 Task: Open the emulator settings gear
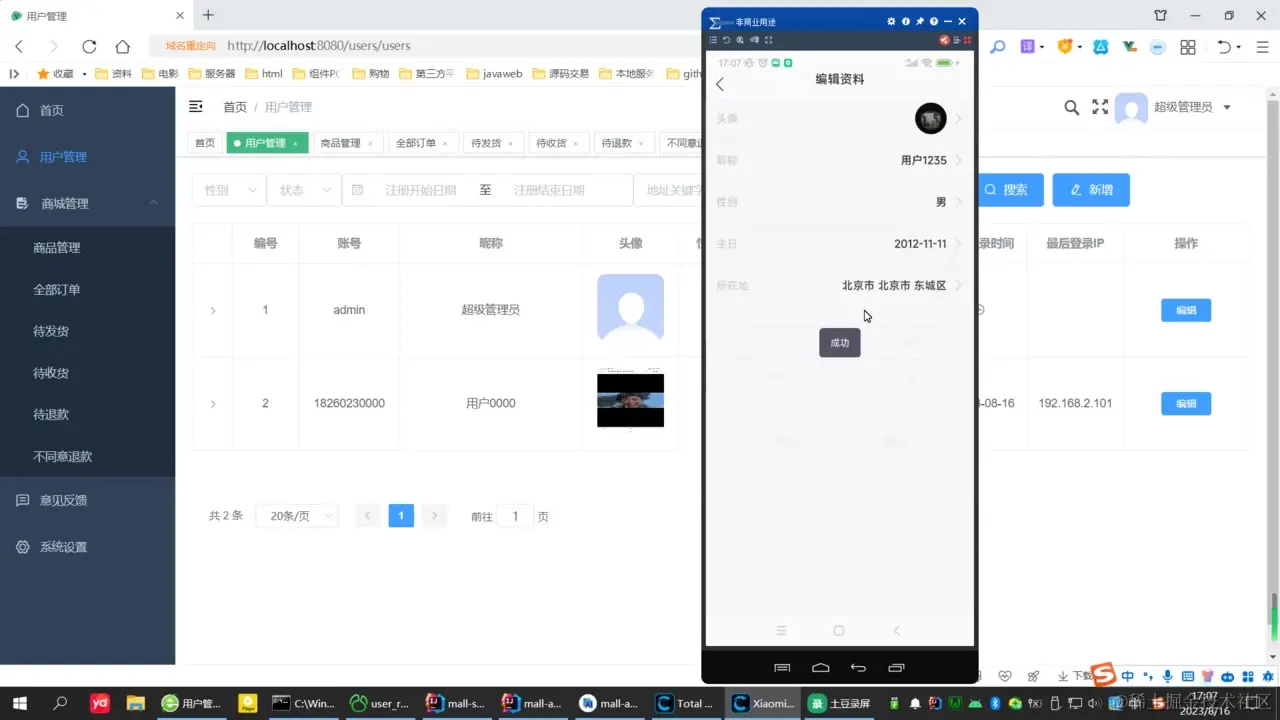(891, 22)
